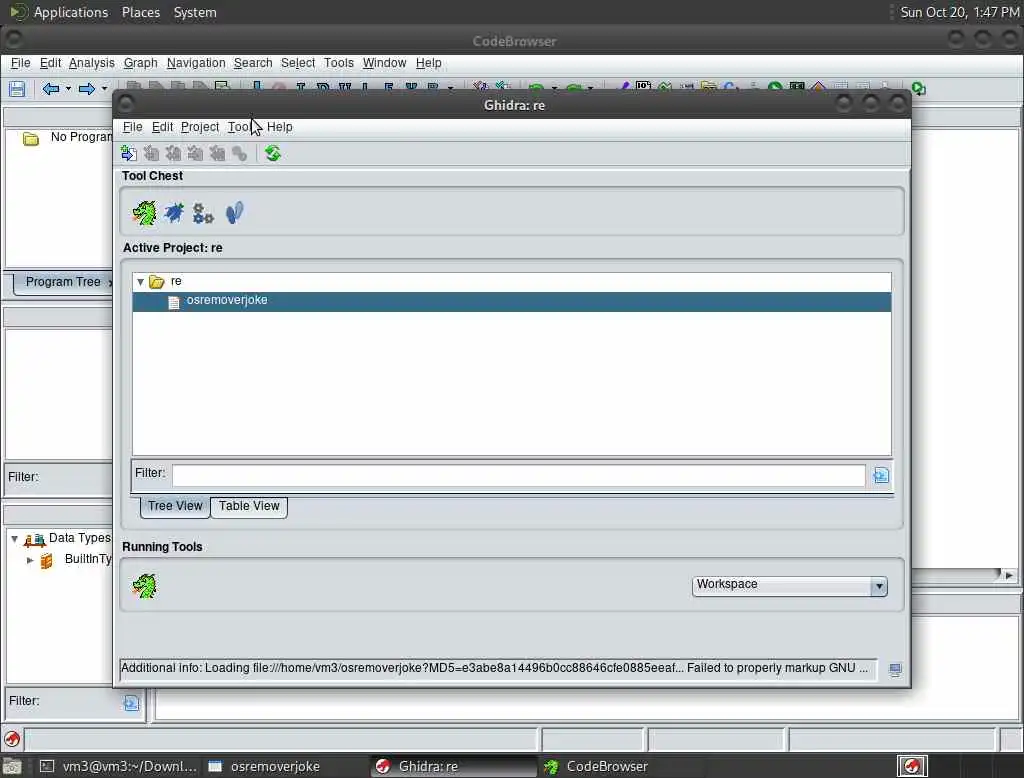Click the running CodeBrowser dragon icon
1024x778 pixels.
click(x=144, y=586)
